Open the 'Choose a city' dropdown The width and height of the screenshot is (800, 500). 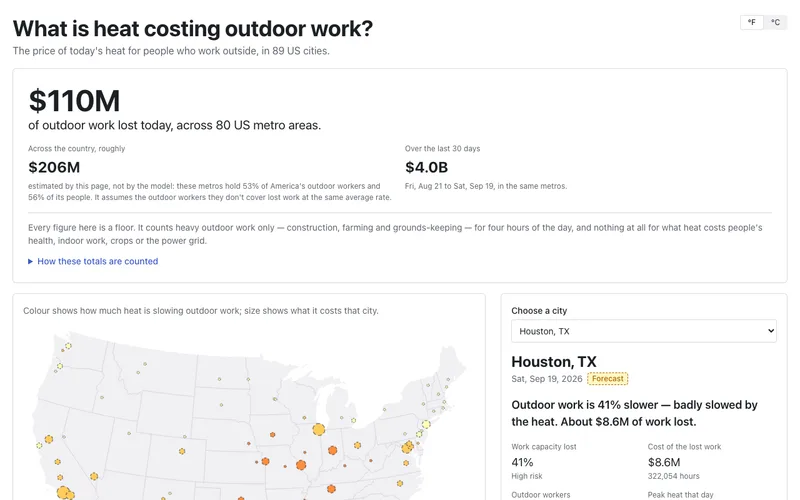pos(644,331)
